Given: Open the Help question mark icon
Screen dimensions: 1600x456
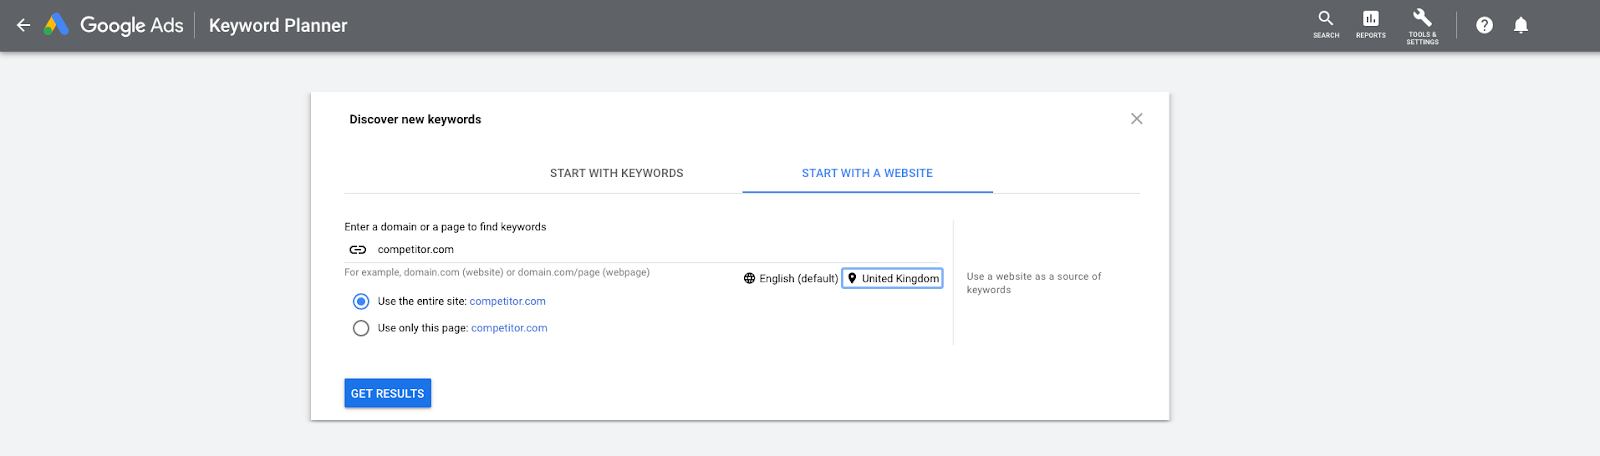Looking at the screenshot, I should click(1484, 25).
